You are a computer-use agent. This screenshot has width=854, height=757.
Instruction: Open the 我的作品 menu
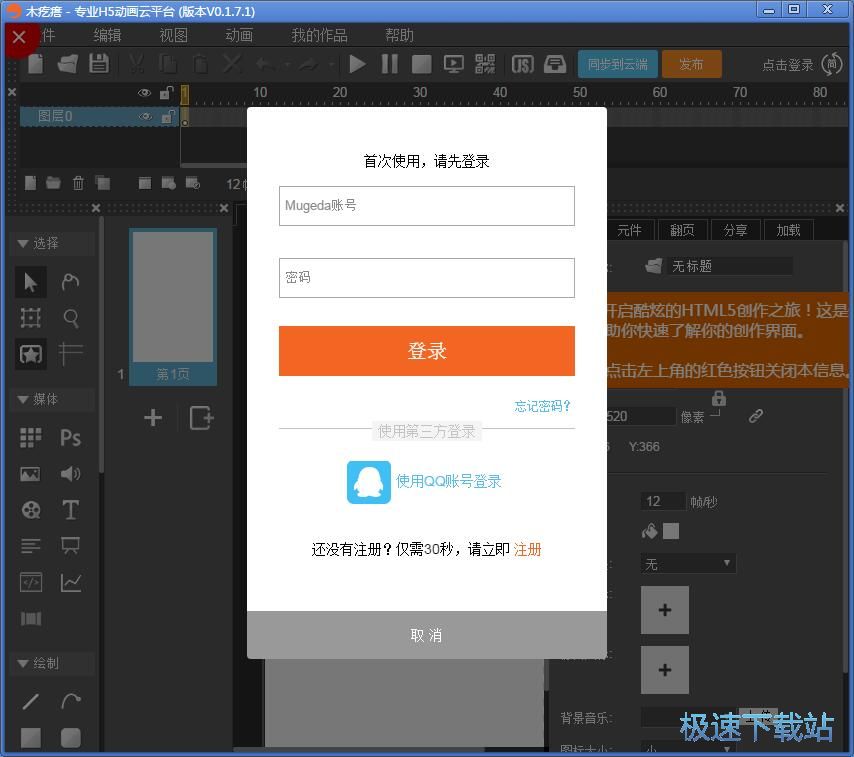[x=319, y=35]
